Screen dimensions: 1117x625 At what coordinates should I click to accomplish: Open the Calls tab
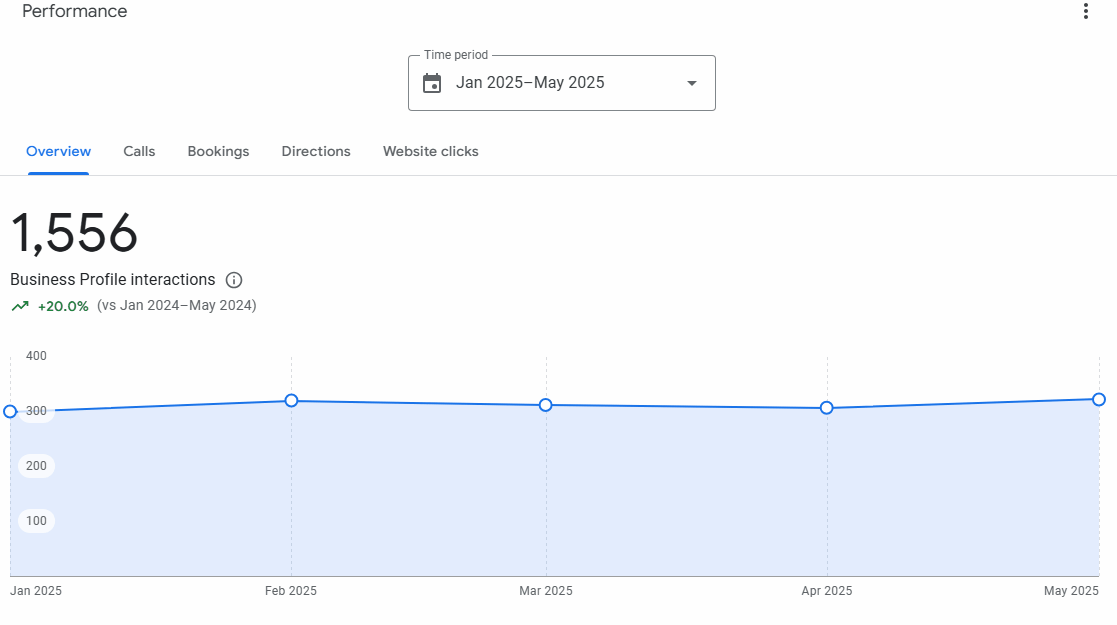139,152
